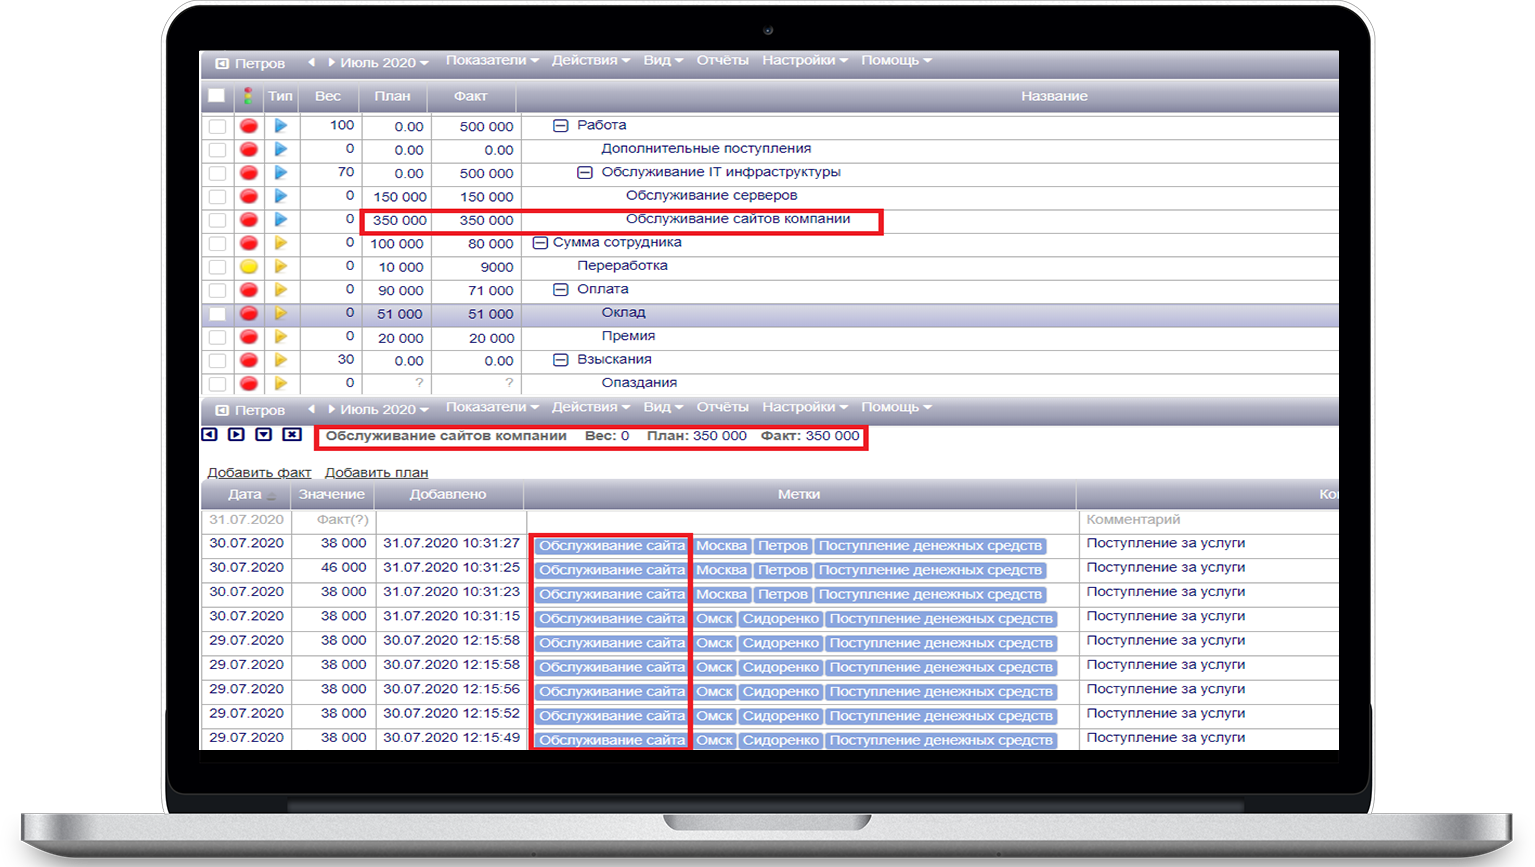Screen dimensions: 1535x867
Task: Click the yellow status indicator for Переработка
Action: (248, 267)
